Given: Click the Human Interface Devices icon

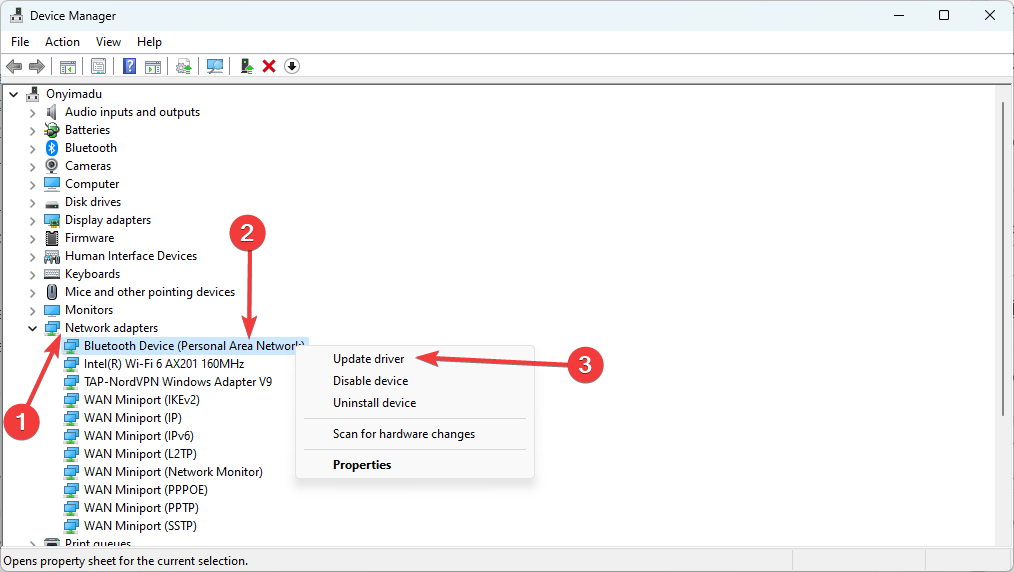Looking at the screenshot, I should point(52,256).
